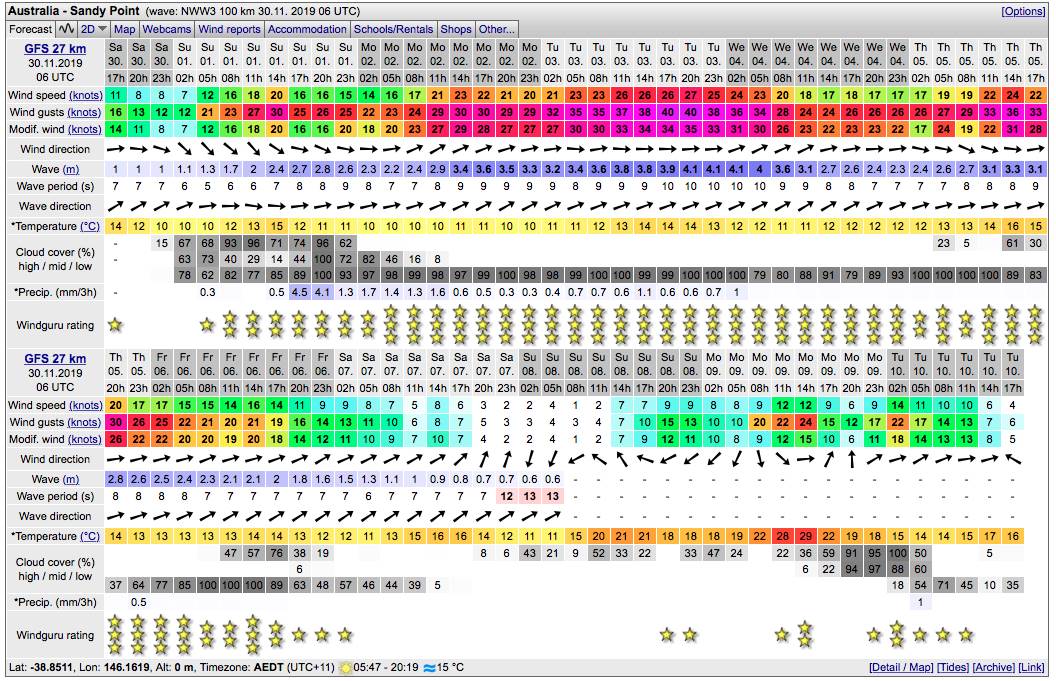Open the Webcams tab
Screen dimensions: 1056x681
(x=167, y=29)
